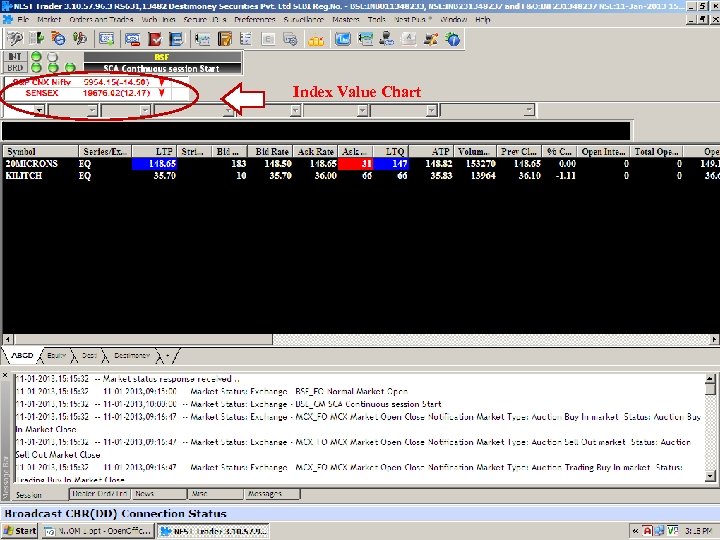Switch to the Debt market watch tab
This screenshot has width=720, height=540.
[89, 355]
